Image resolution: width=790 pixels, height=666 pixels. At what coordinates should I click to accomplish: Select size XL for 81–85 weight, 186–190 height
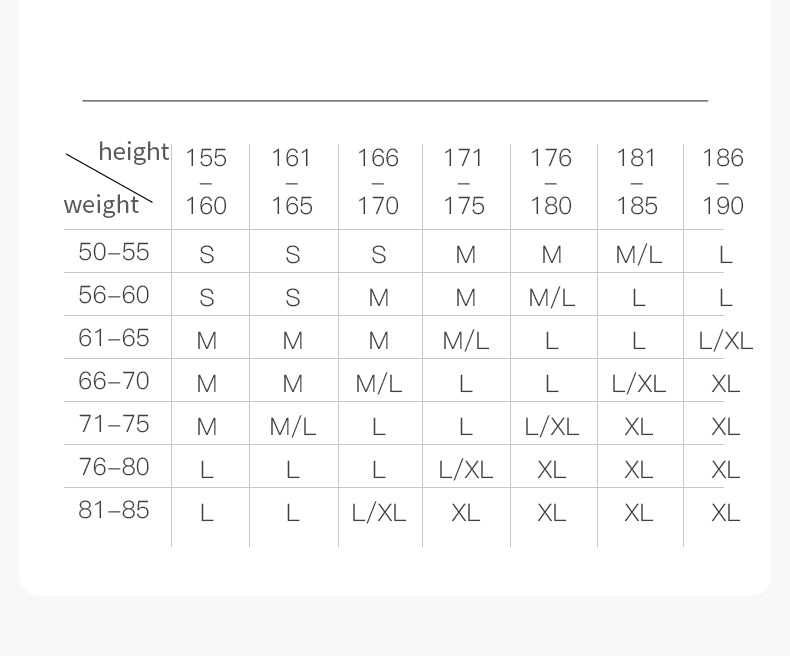click(x=725, y=513)
